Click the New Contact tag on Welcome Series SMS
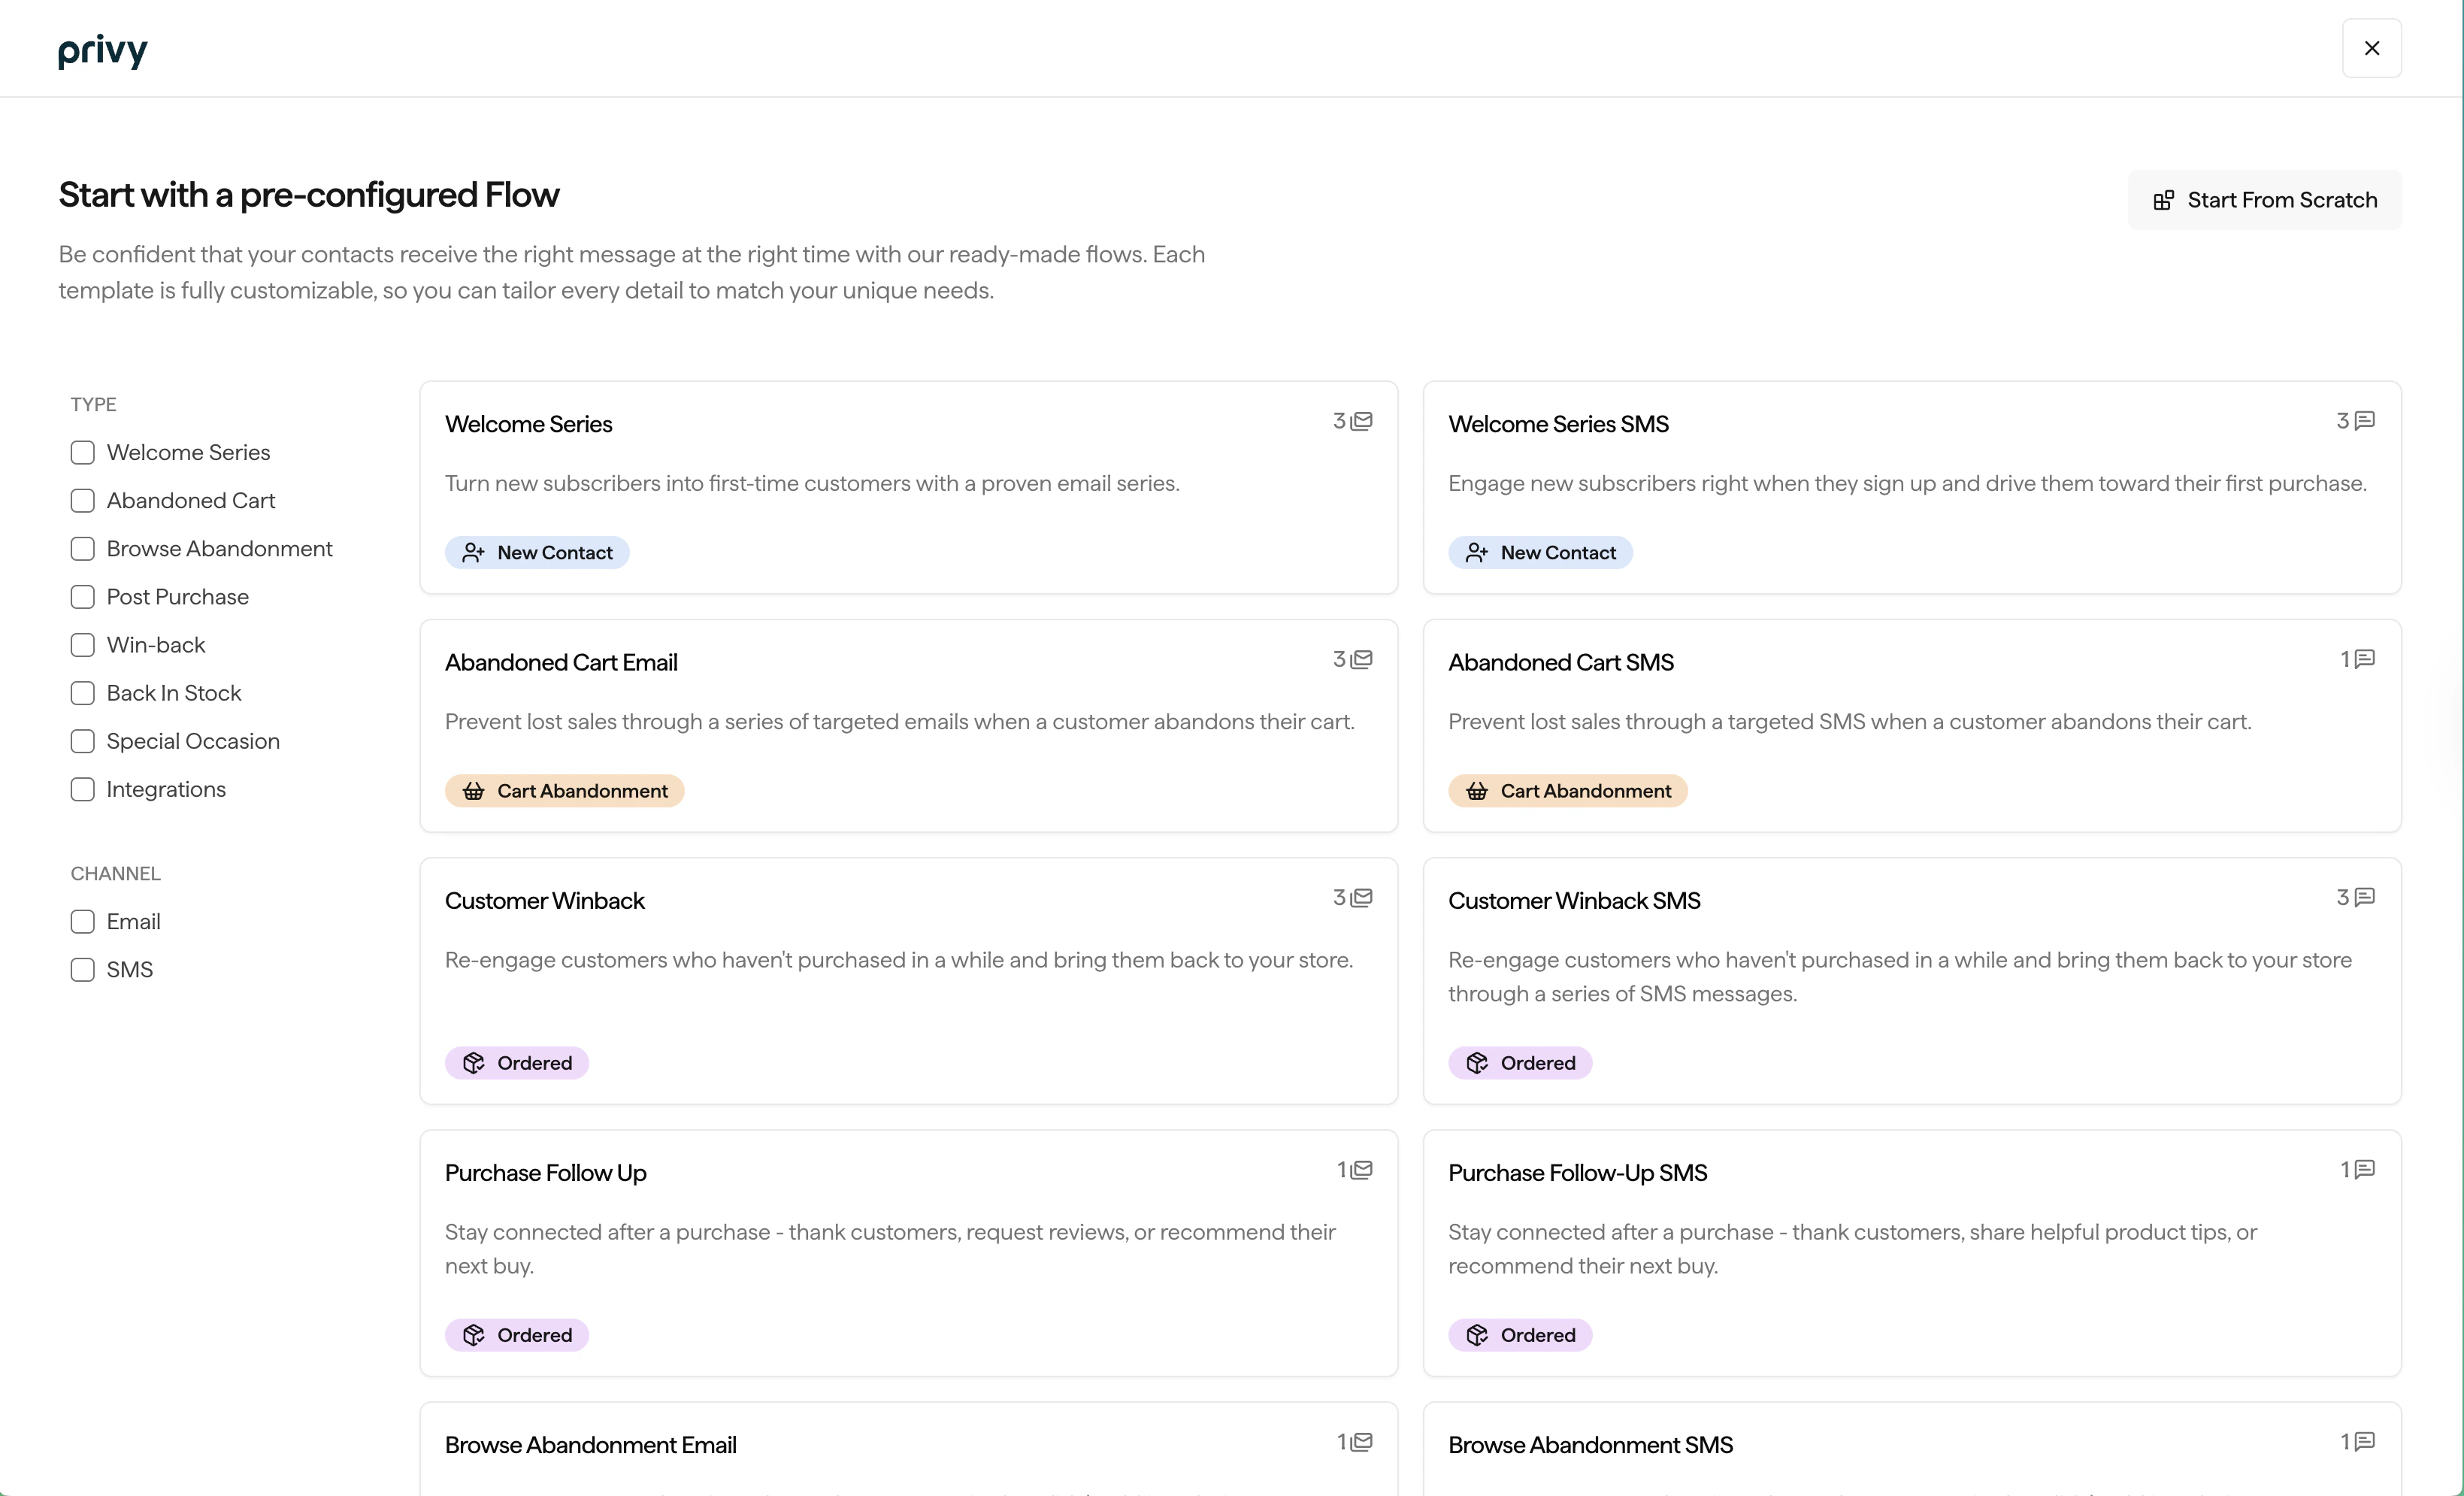The height and width of the screenshot is (1496, 2464). [x=1540, y=552]
